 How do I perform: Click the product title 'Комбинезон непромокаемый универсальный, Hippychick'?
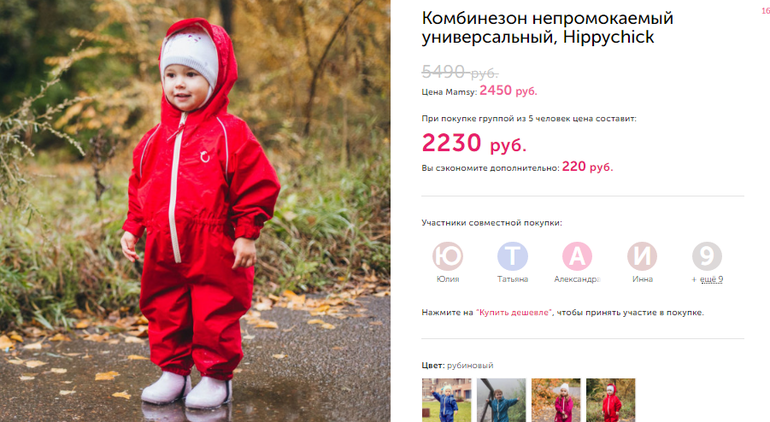tap(547, 28)
